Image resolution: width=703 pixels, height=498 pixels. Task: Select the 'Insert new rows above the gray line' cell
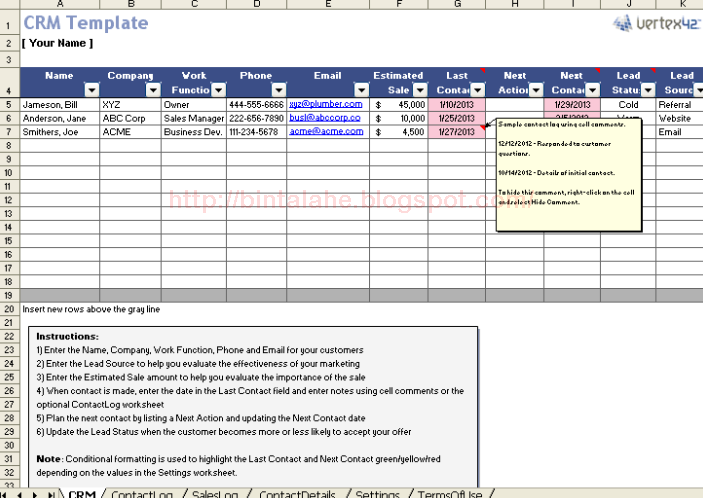coord(91,309)
